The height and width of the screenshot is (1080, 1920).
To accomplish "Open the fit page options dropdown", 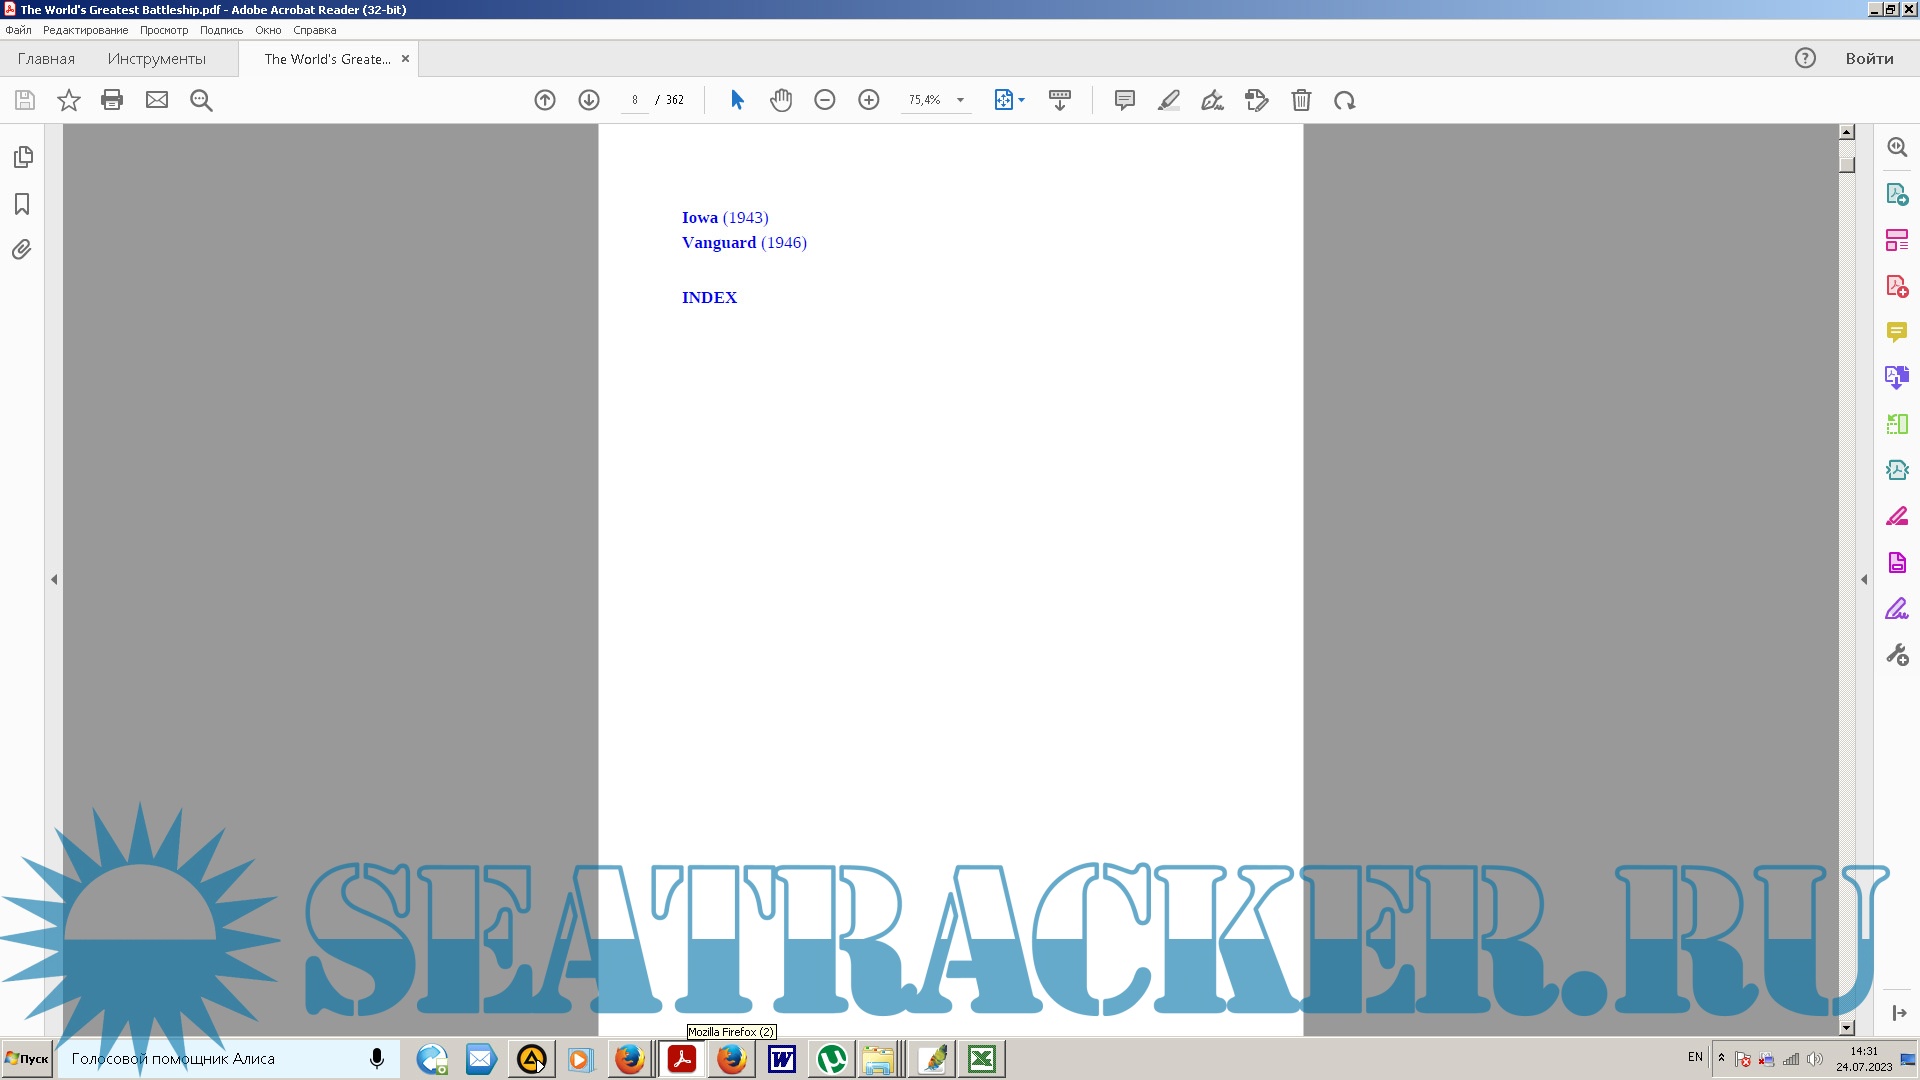I will pos(1021,100).
